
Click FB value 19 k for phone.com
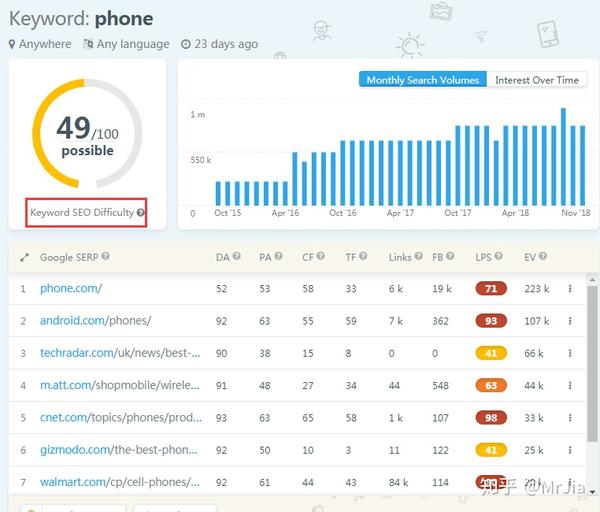442,289
